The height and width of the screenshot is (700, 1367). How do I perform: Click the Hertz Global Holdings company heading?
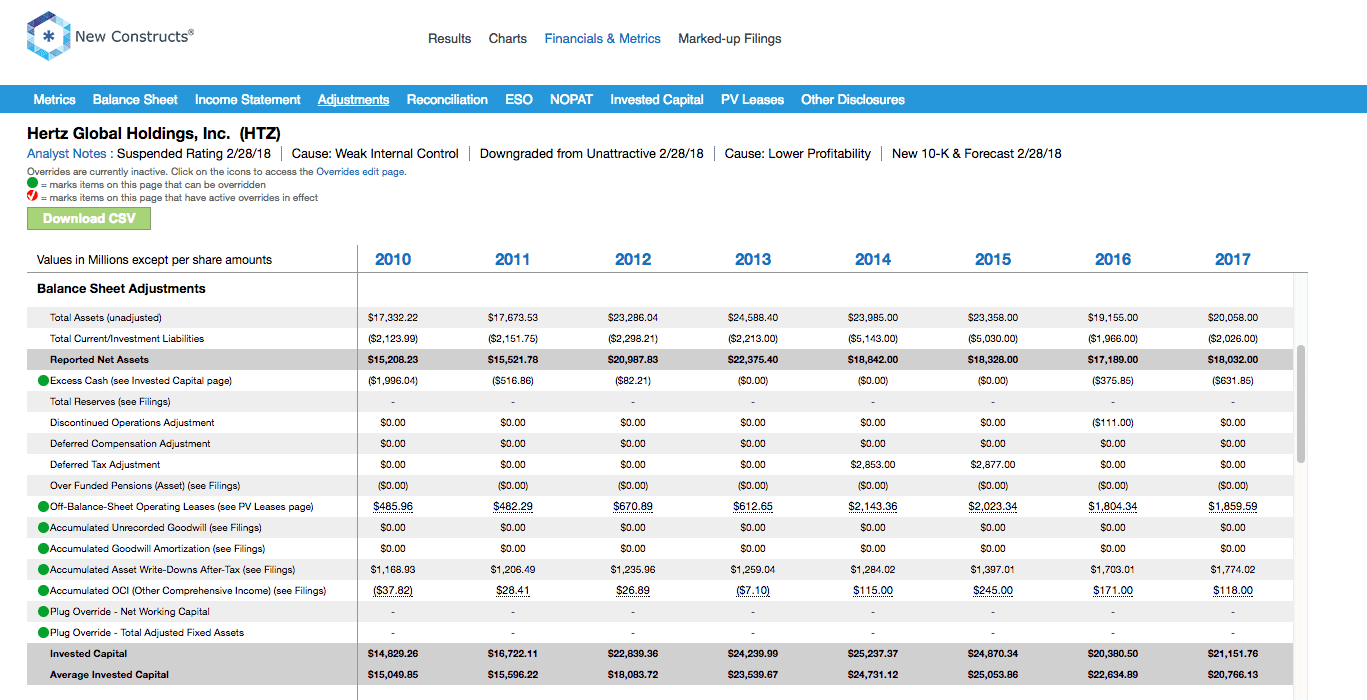coord(154,133)
